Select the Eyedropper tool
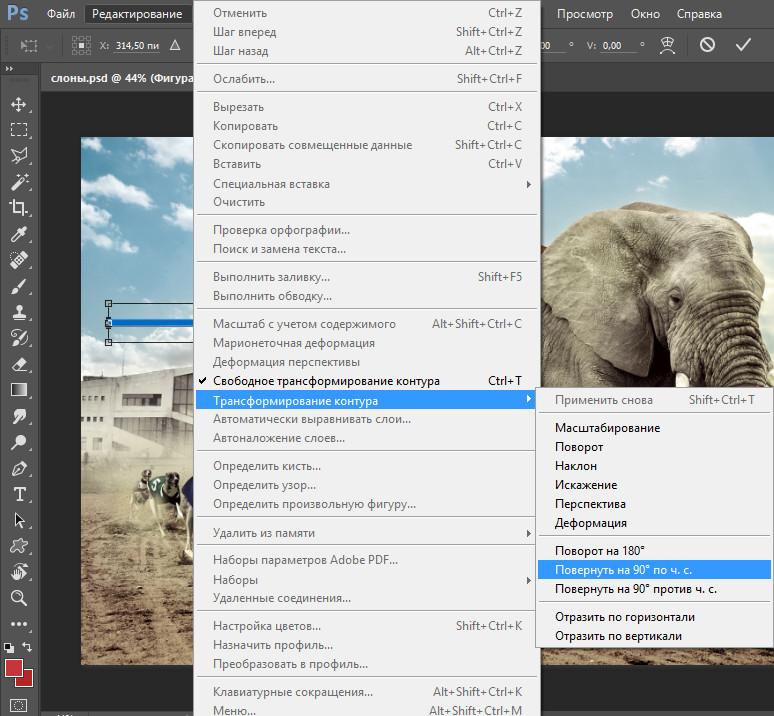774x716 pixels. [18, 234]
